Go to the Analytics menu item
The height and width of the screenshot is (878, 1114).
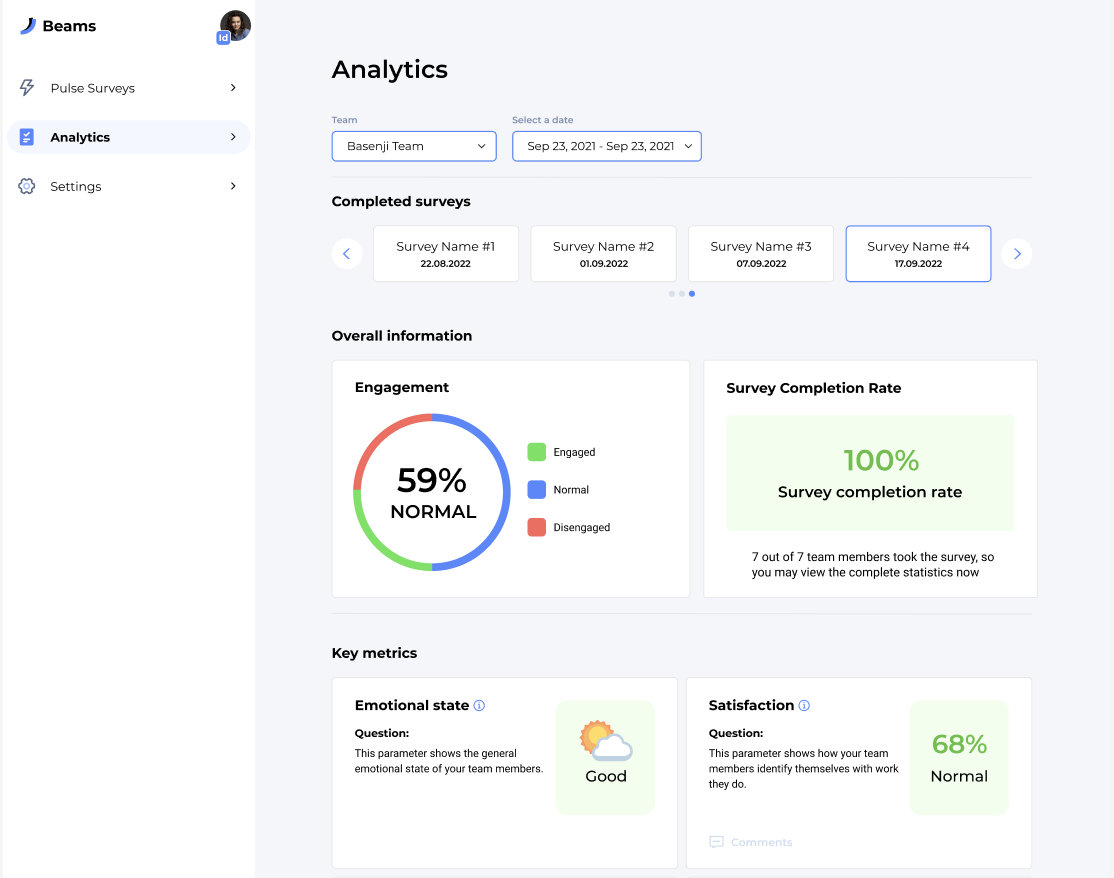pyautogui.click(x=80, y=138)
